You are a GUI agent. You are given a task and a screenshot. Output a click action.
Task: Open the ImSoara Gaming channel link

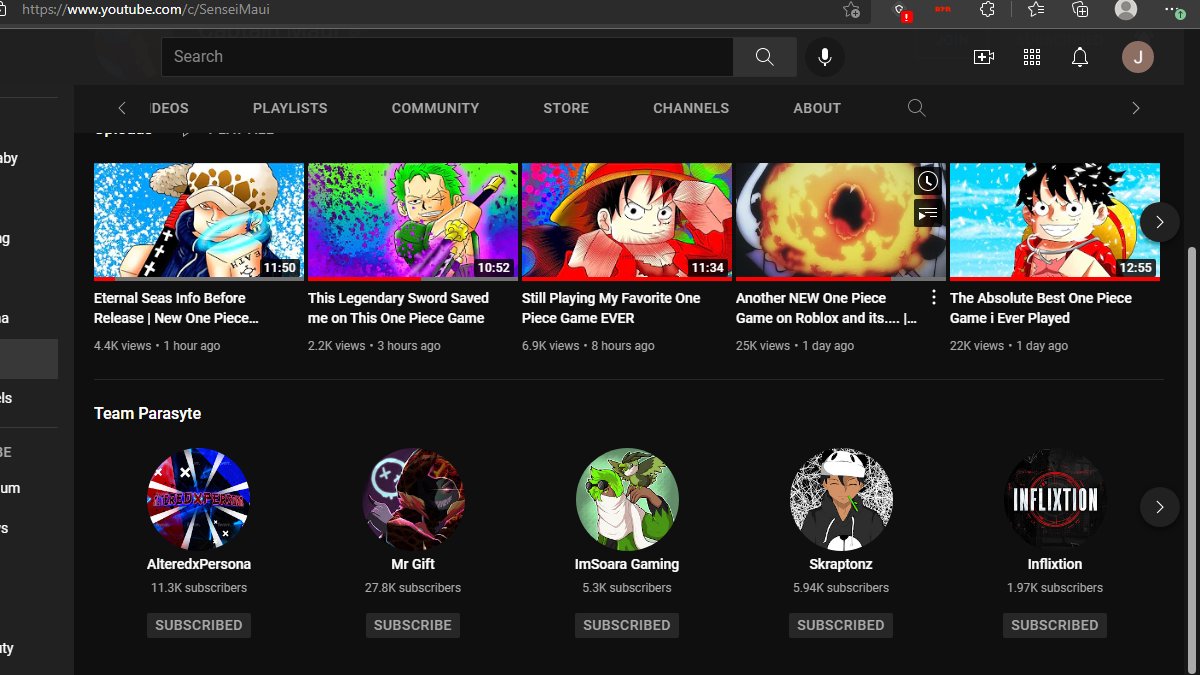(627, 564)
